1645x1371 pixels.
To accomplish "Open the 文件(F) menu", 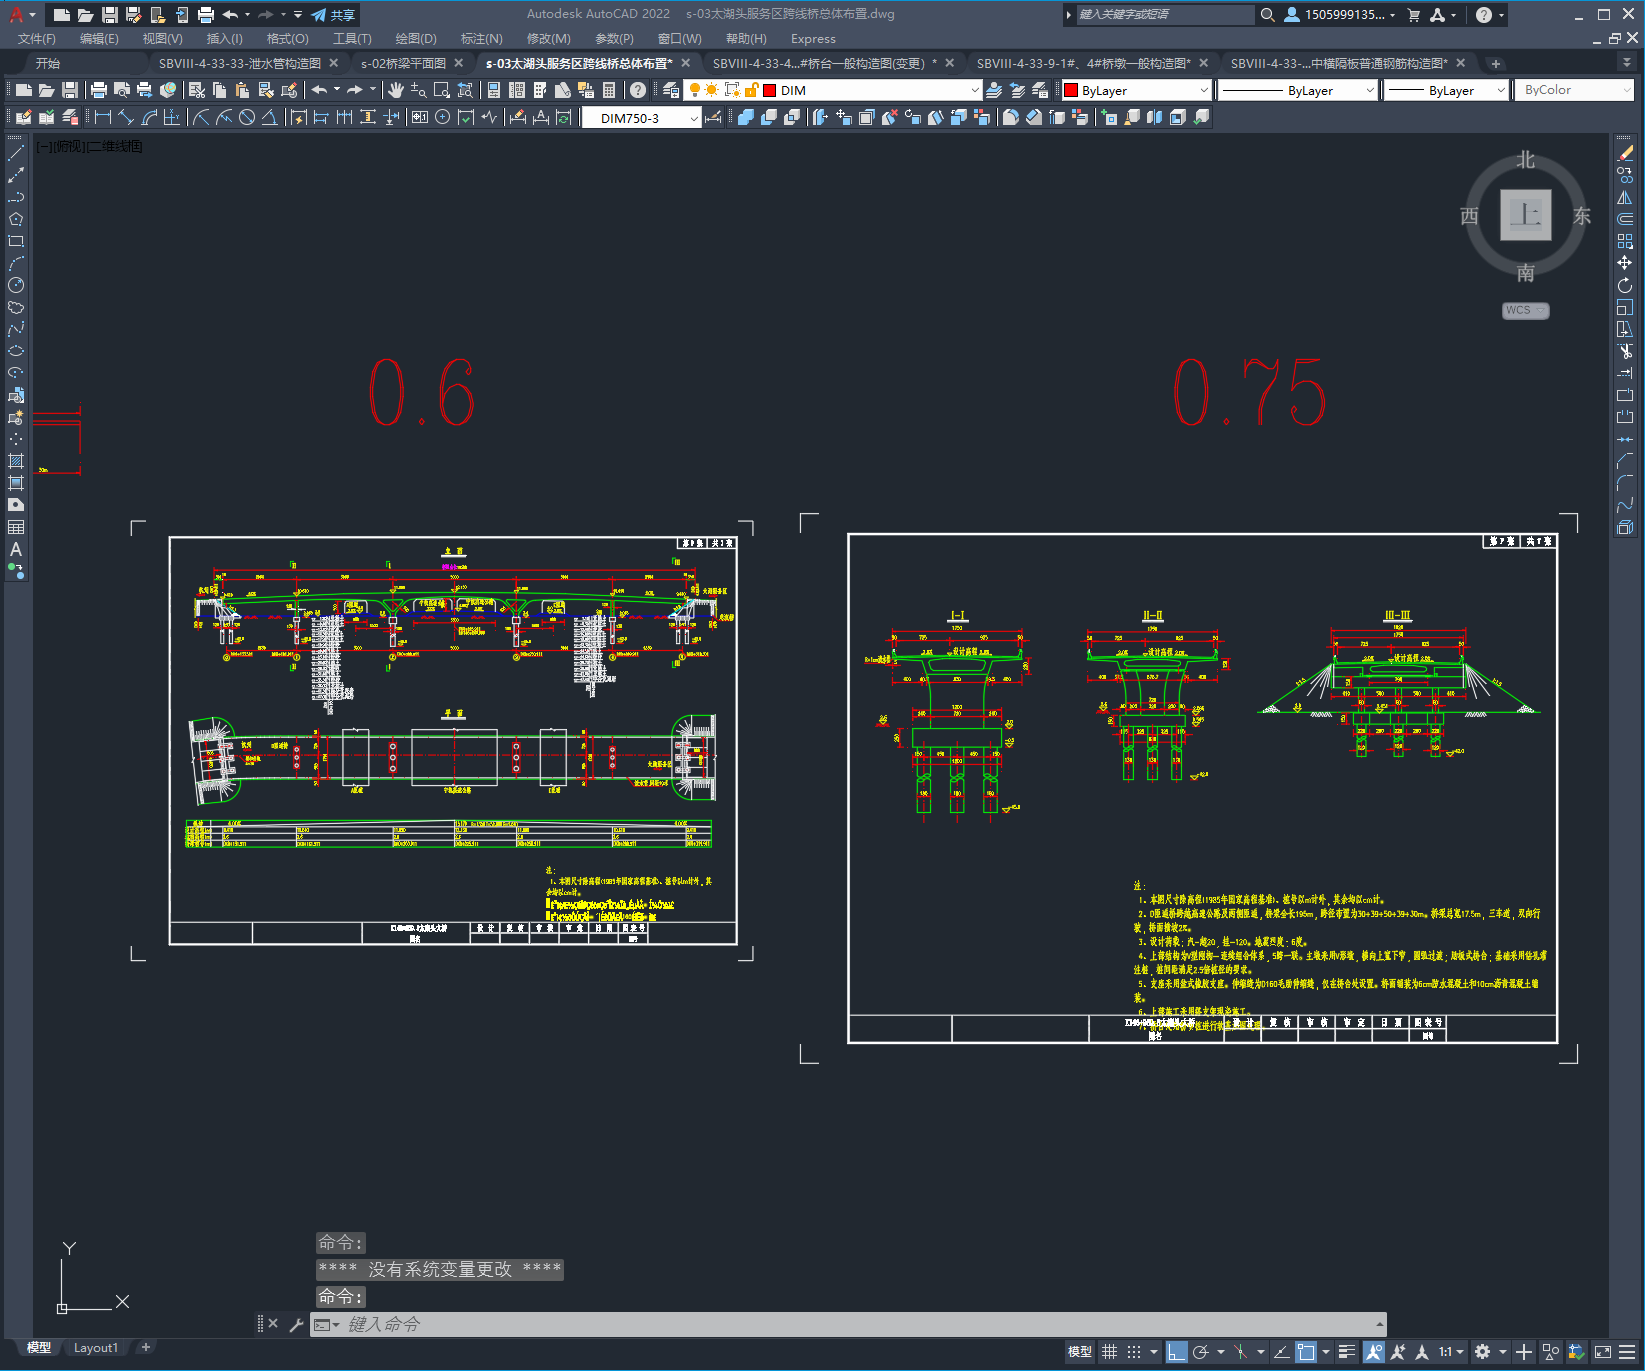I will (x=36, y=38).
